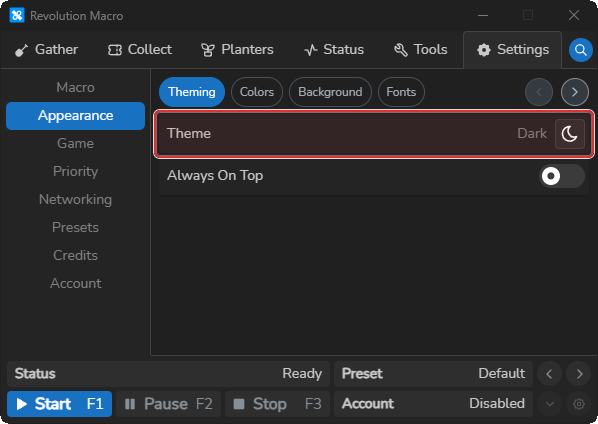Viewport: 598px width, 424px height.
Task: Open the Networking section
Action: click(76, 199)
